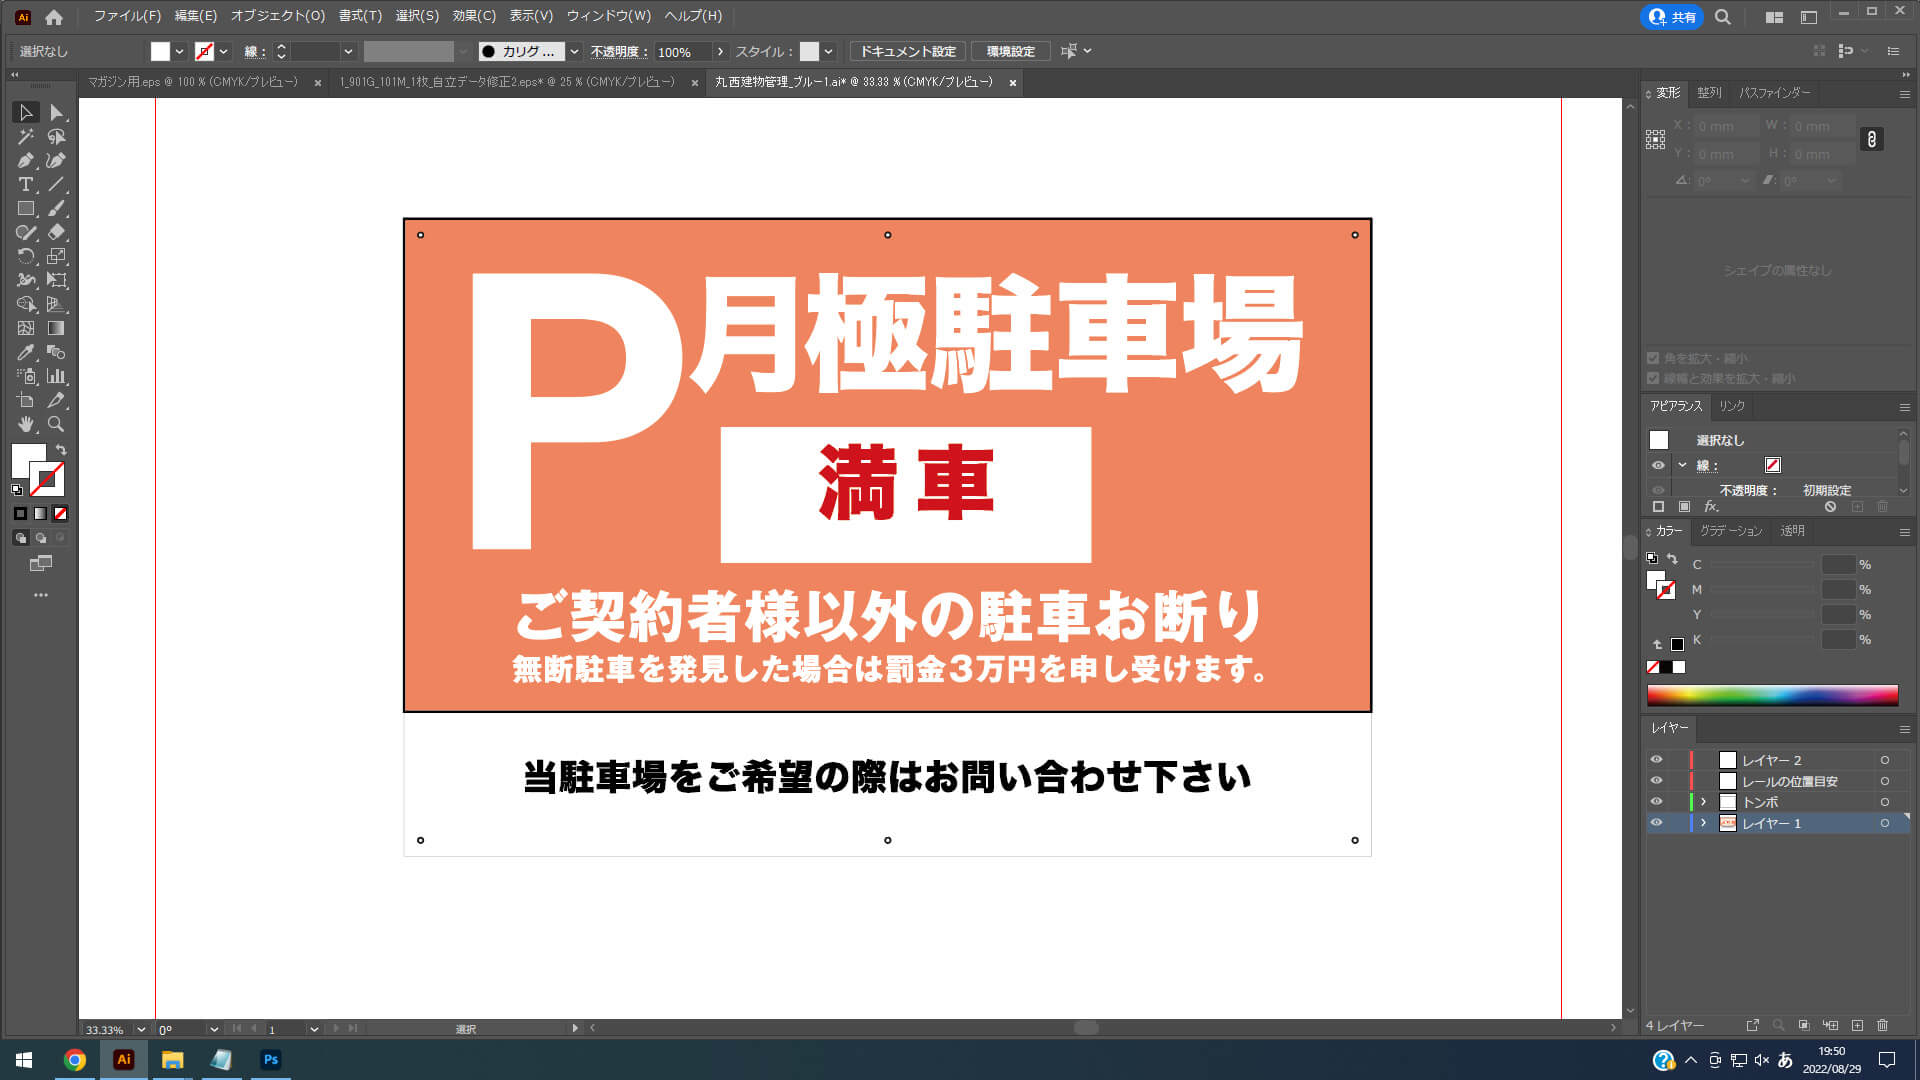1920x1080 pixels.
Task: Pick the Line Segment tool
Action: coord(56,185)
